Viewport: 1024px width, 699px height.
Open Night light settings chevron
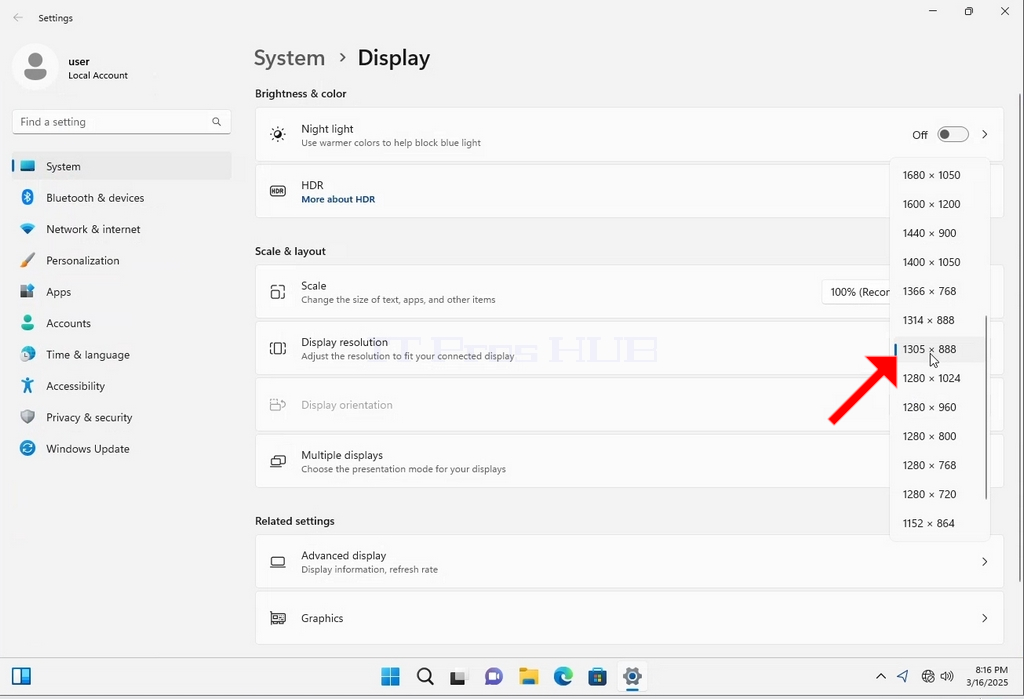pos(984,135)
